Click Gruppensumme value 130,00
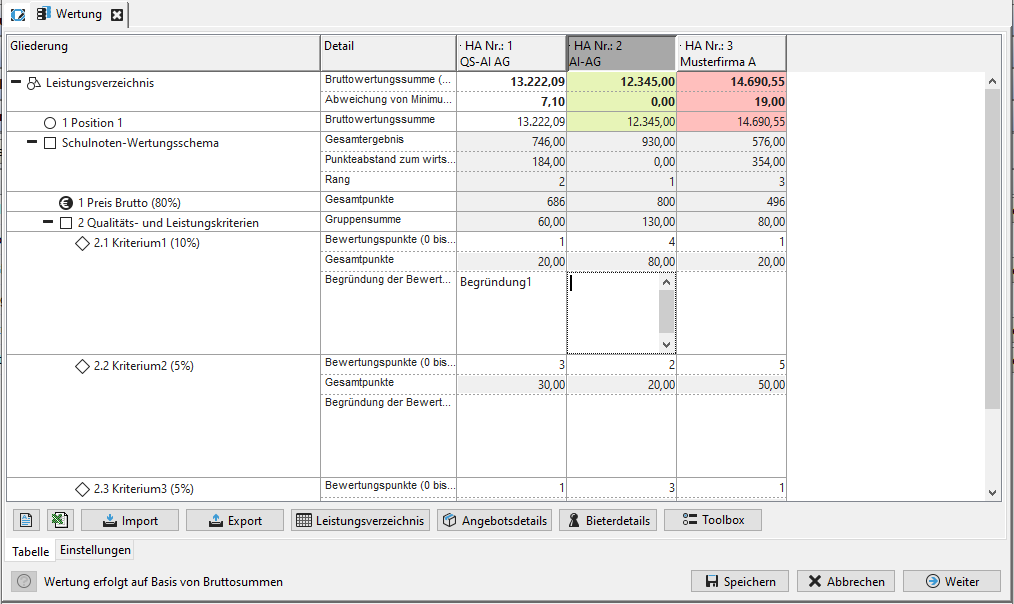 pos(621,222)
